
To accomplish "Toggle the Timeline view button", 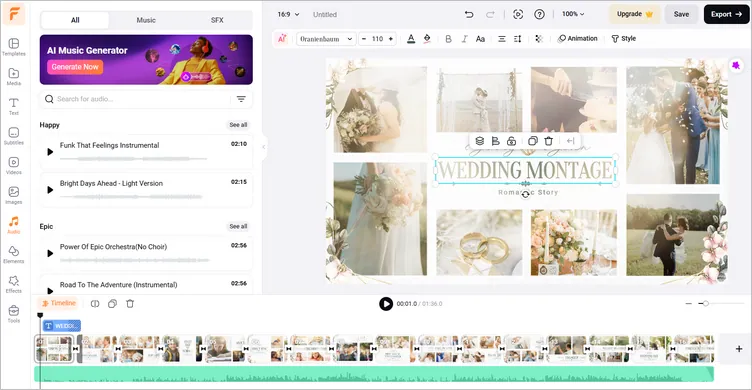I will click(59, 303).
